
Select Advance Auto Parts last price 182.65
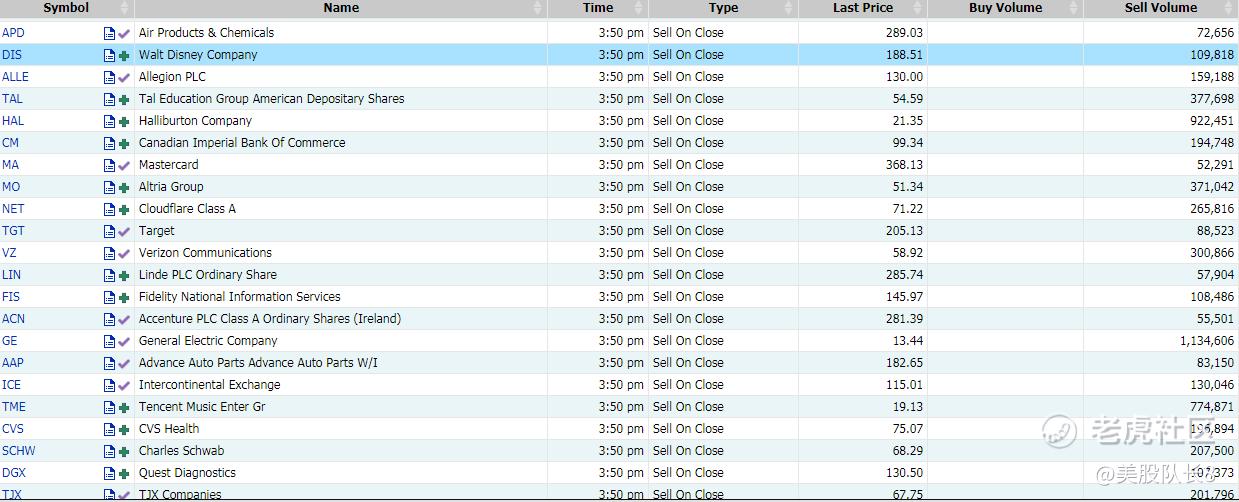coord(904,363)
